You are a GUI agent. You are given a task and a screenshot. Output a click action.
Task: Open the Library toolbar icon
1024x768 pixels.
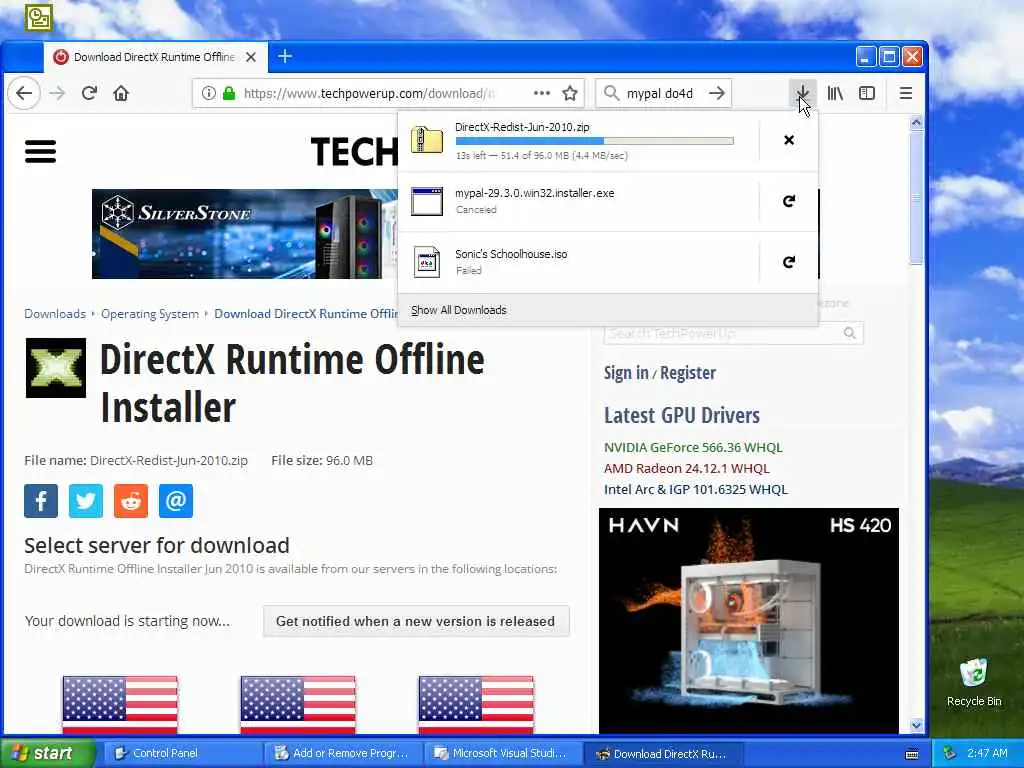tap(835, 93)
